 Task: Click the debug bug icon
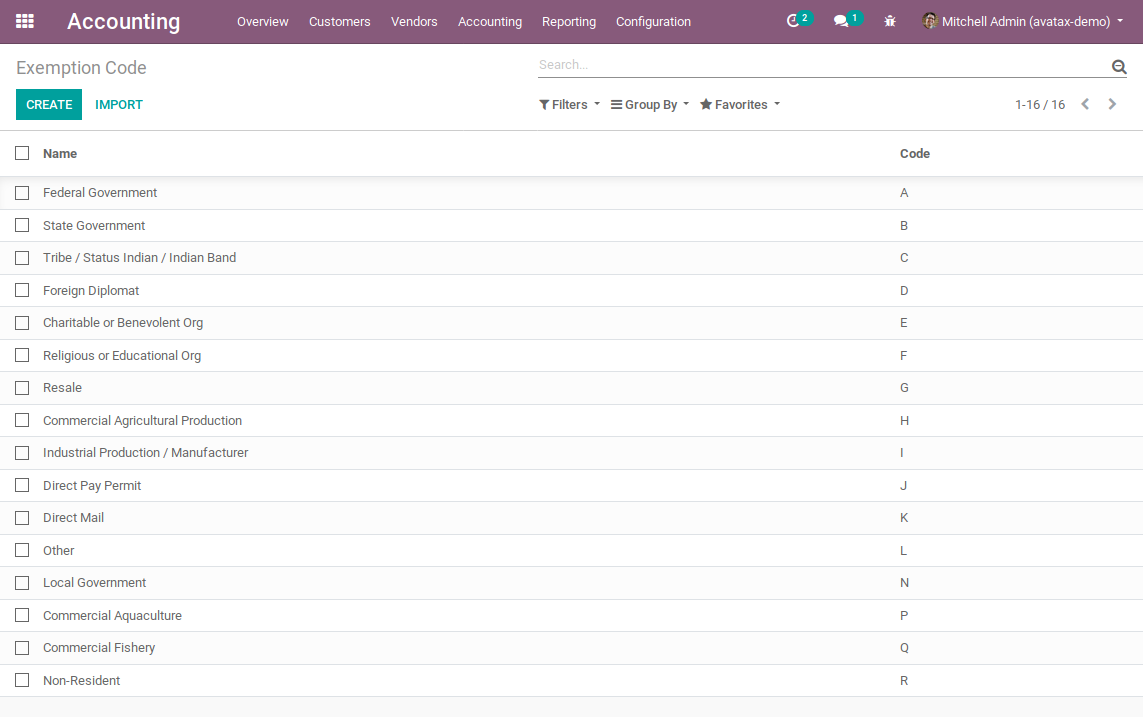[890, 21]
